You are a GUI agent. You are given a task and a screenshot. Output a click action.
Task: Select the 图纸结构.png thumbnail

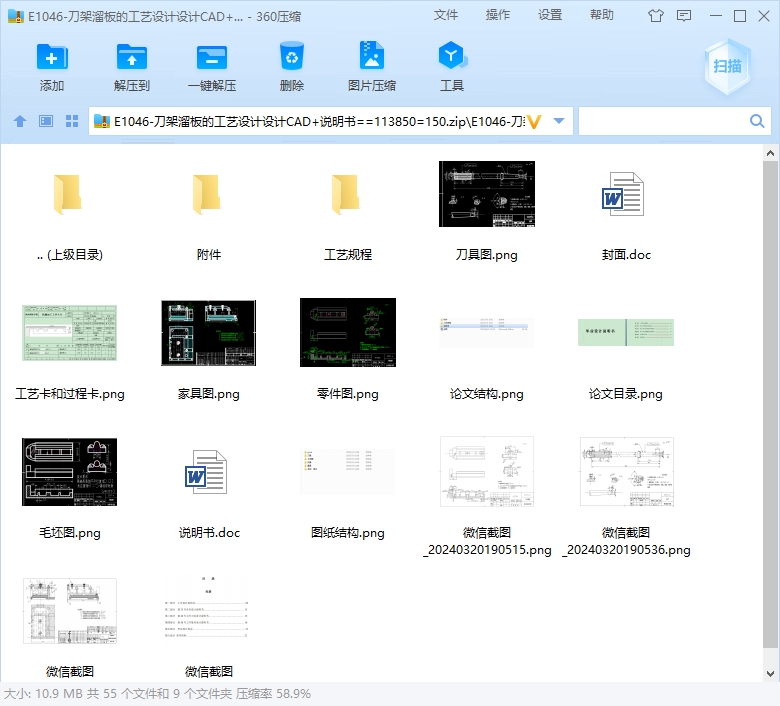[348, 472]
